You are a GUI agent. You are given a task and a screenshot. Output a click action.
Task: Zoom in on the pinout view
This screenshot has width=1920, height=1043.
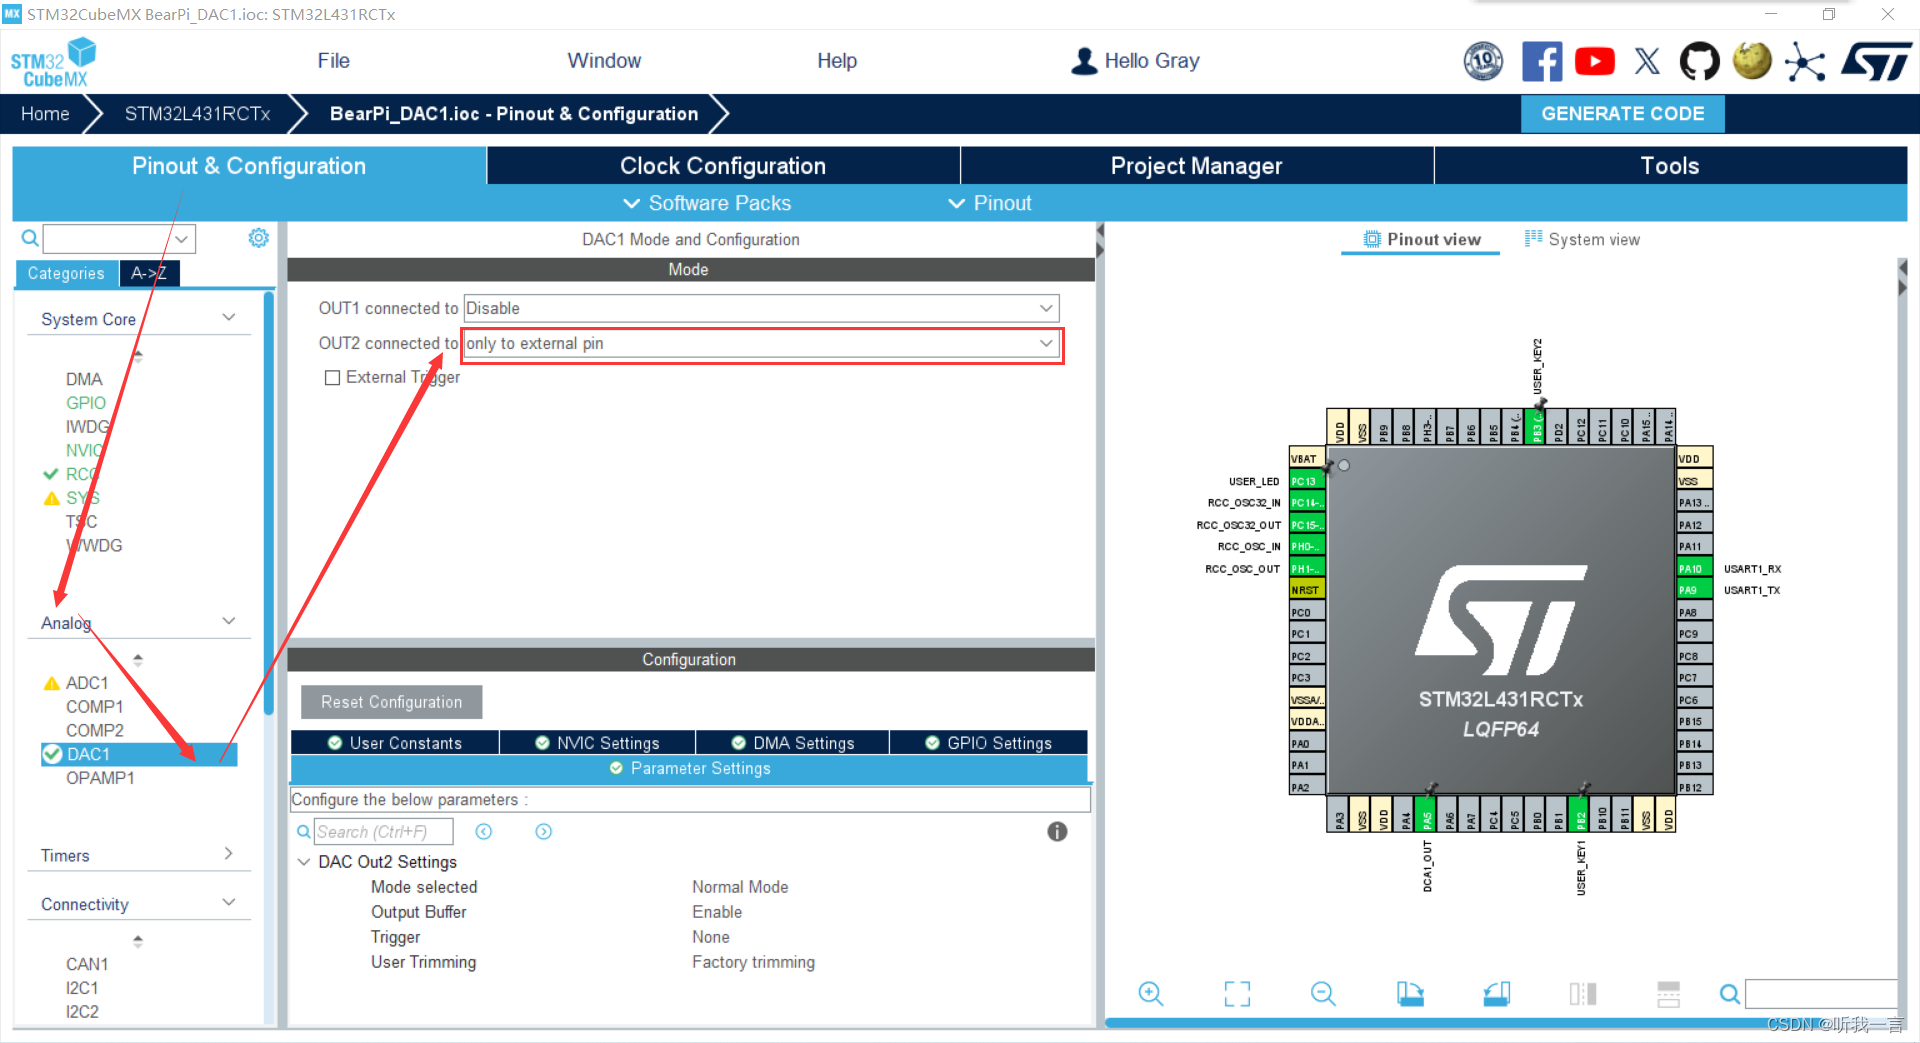click(x=1151, y=993)
